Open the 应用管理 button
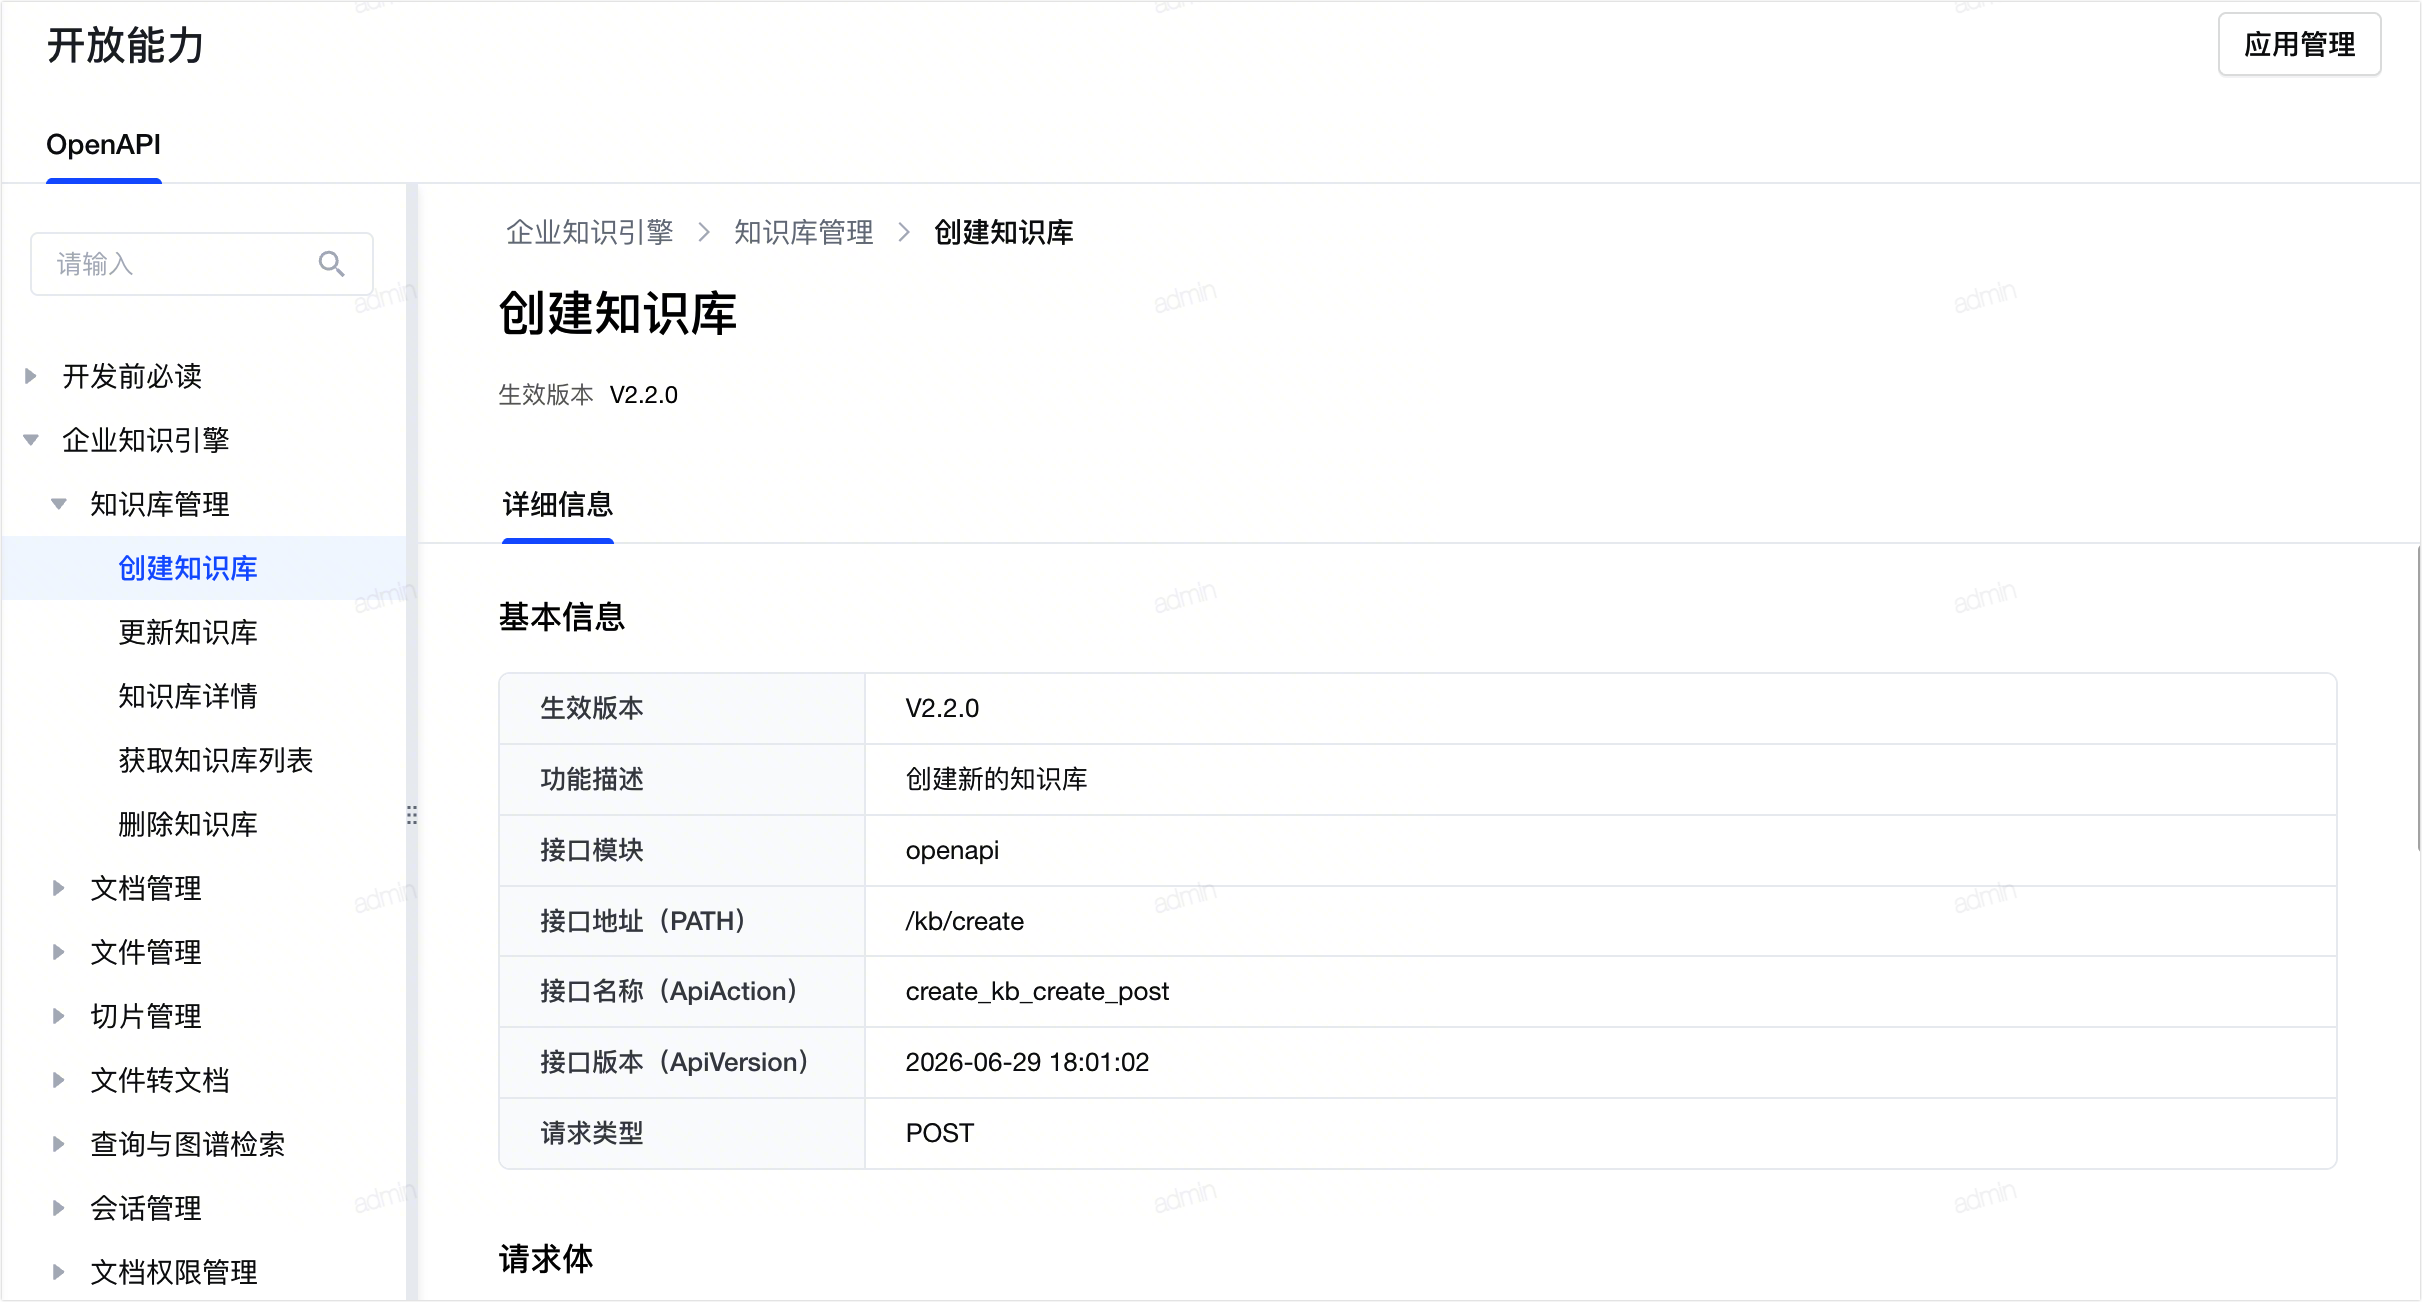The image size is (2422, 1302). click(2299, 44)
